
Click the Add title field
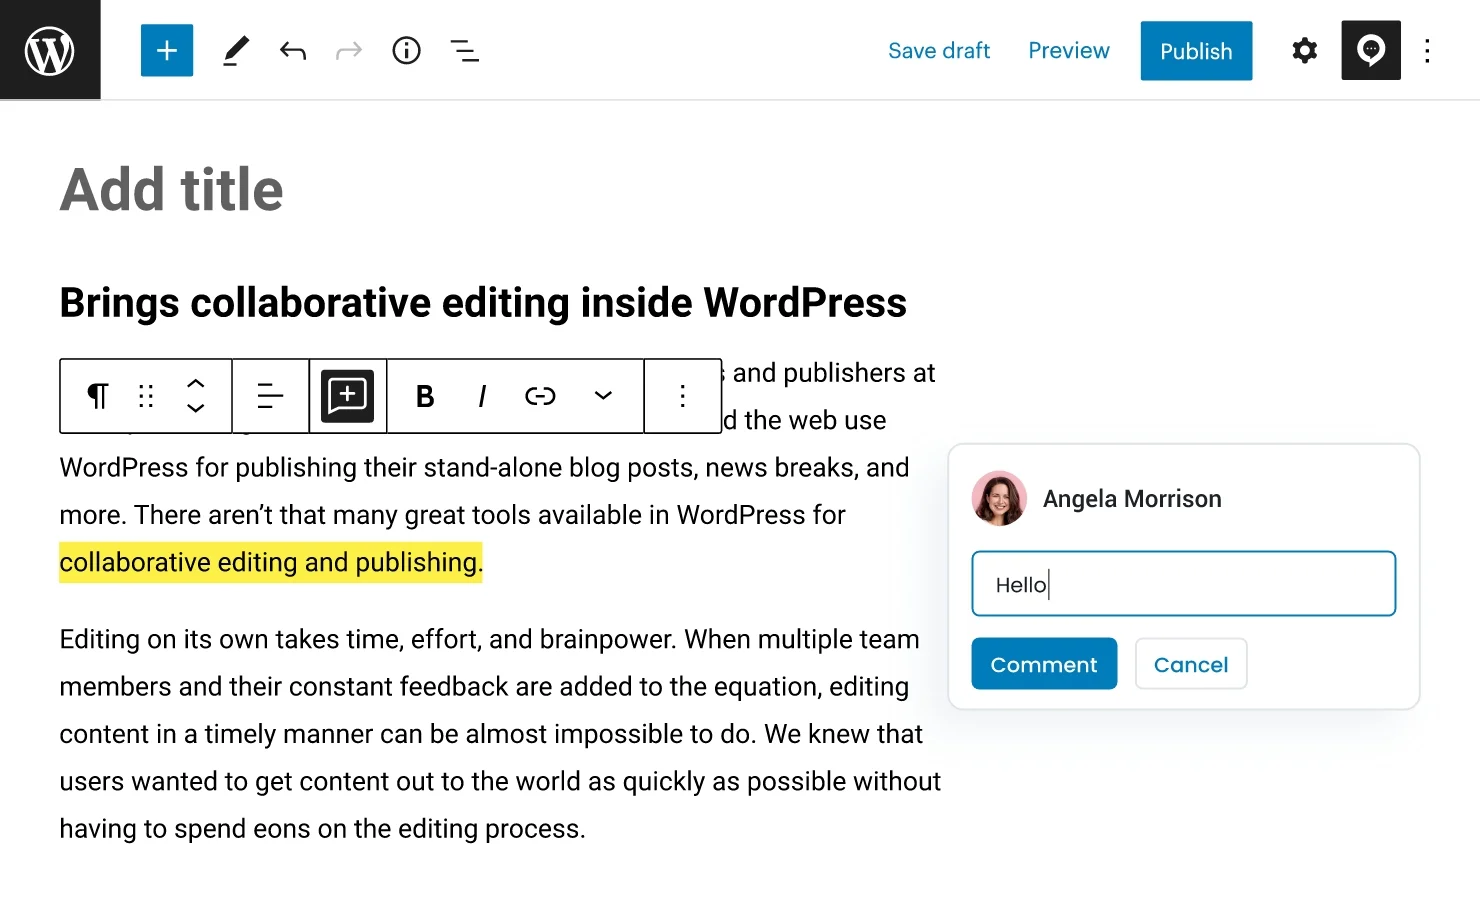172,190
